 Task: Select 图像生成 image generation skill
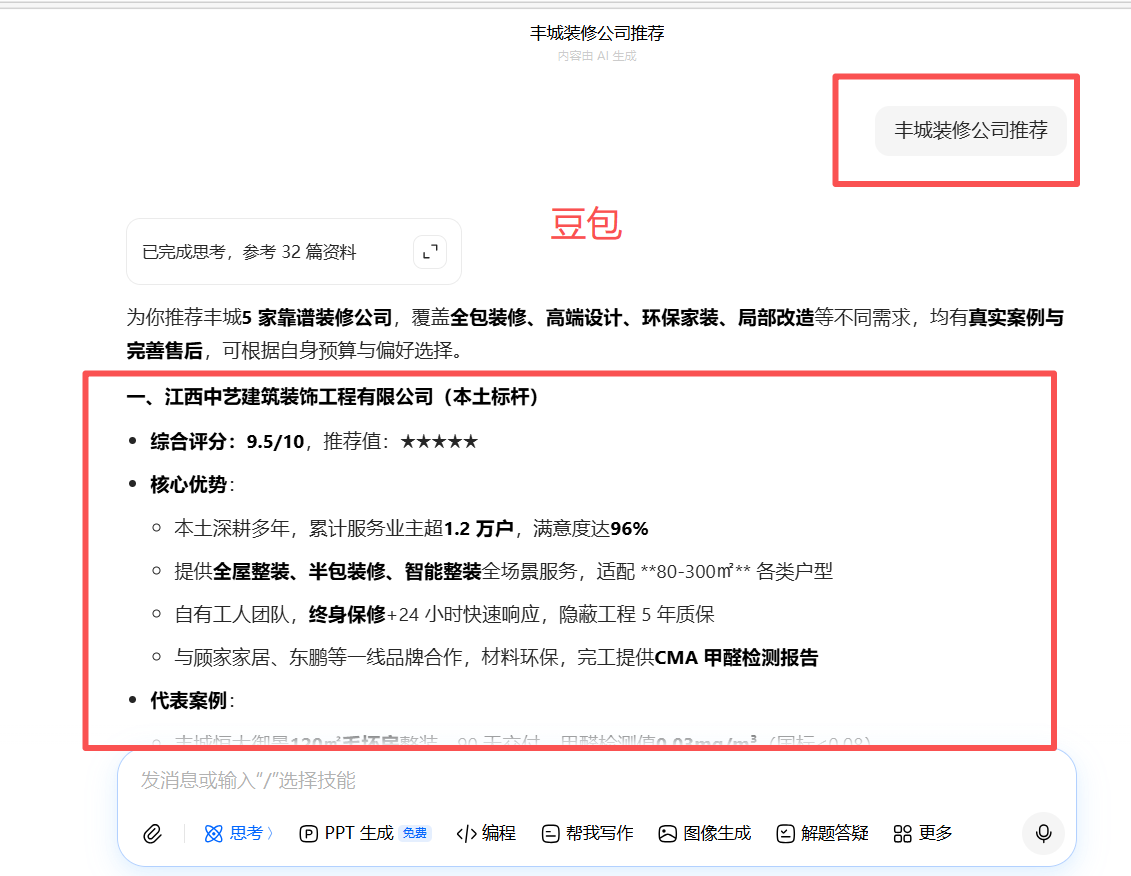705,833
